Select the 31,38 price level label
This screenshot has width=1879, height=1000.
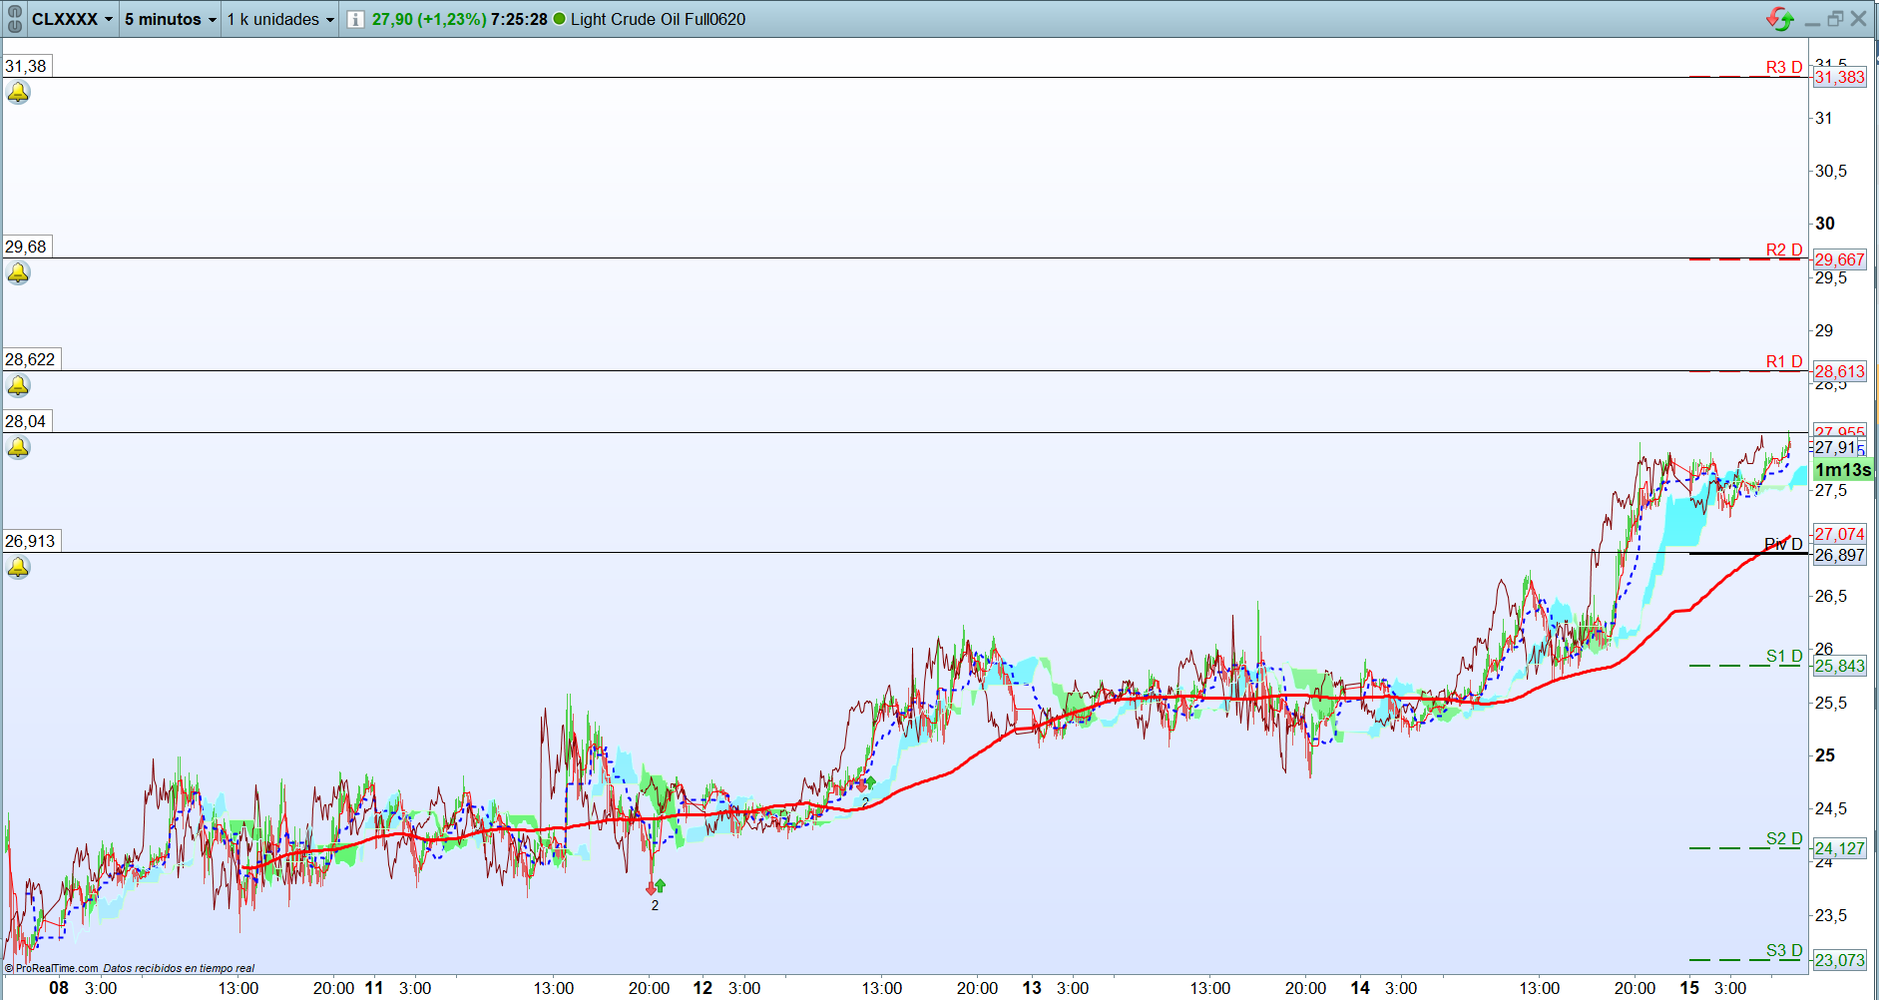(26, 66)
